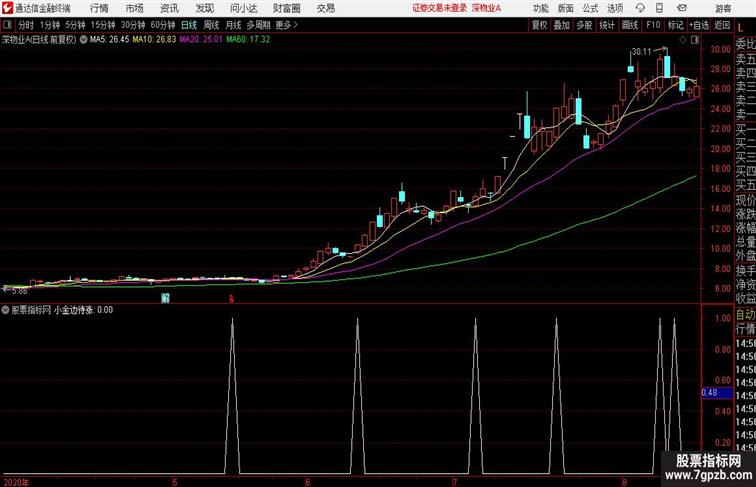This screenshot has width=756, height=487.
Task: Click the blue 0.48 indicator value tag
Action: (x=716, y=392)
